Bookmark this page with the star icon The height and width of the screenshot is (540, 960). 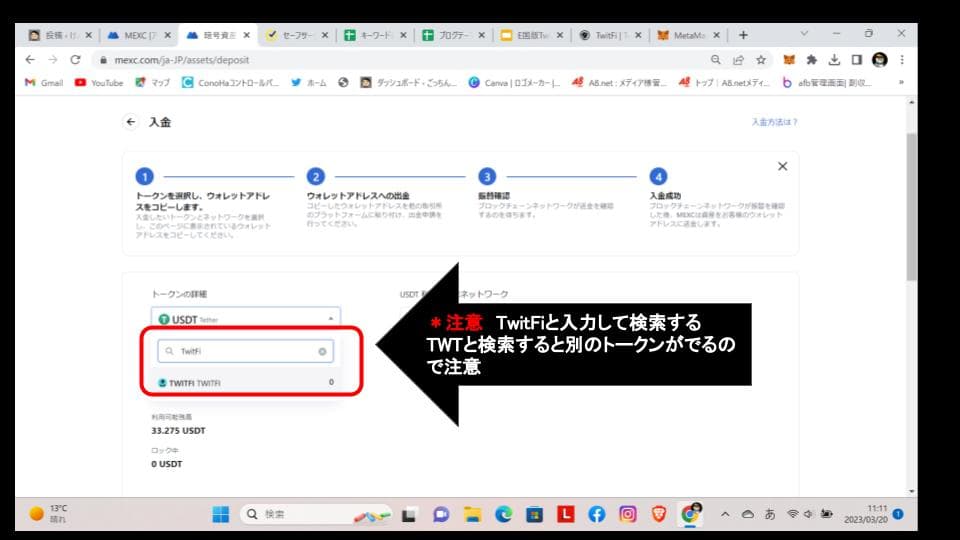[761, 59]
